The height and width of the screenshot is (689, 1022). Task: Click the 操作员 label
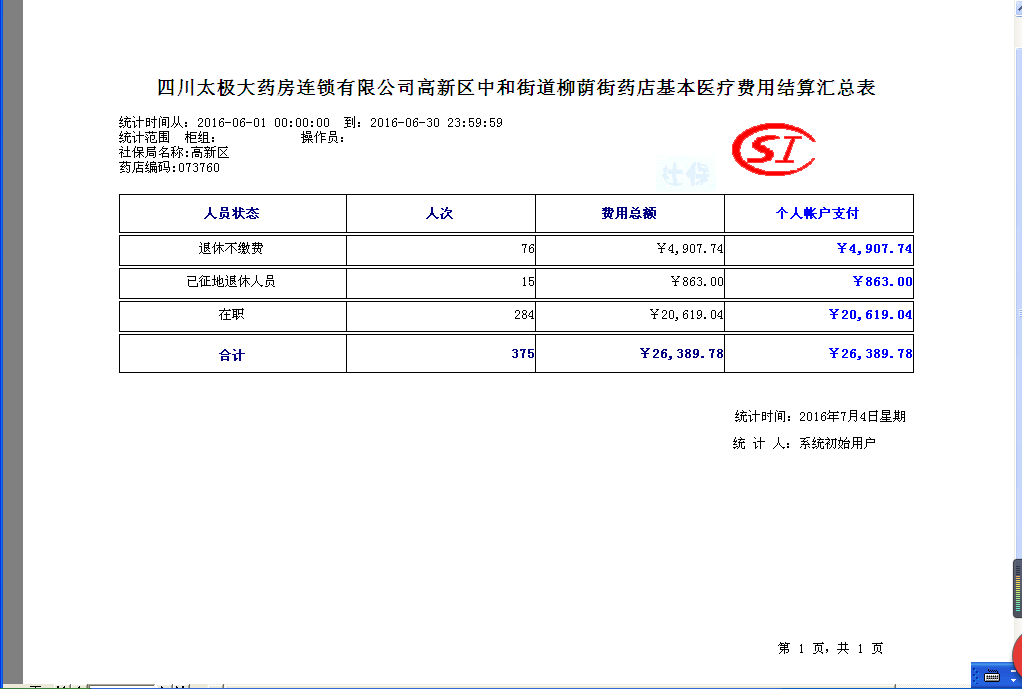pyautogui.click(x=323, y=138)
